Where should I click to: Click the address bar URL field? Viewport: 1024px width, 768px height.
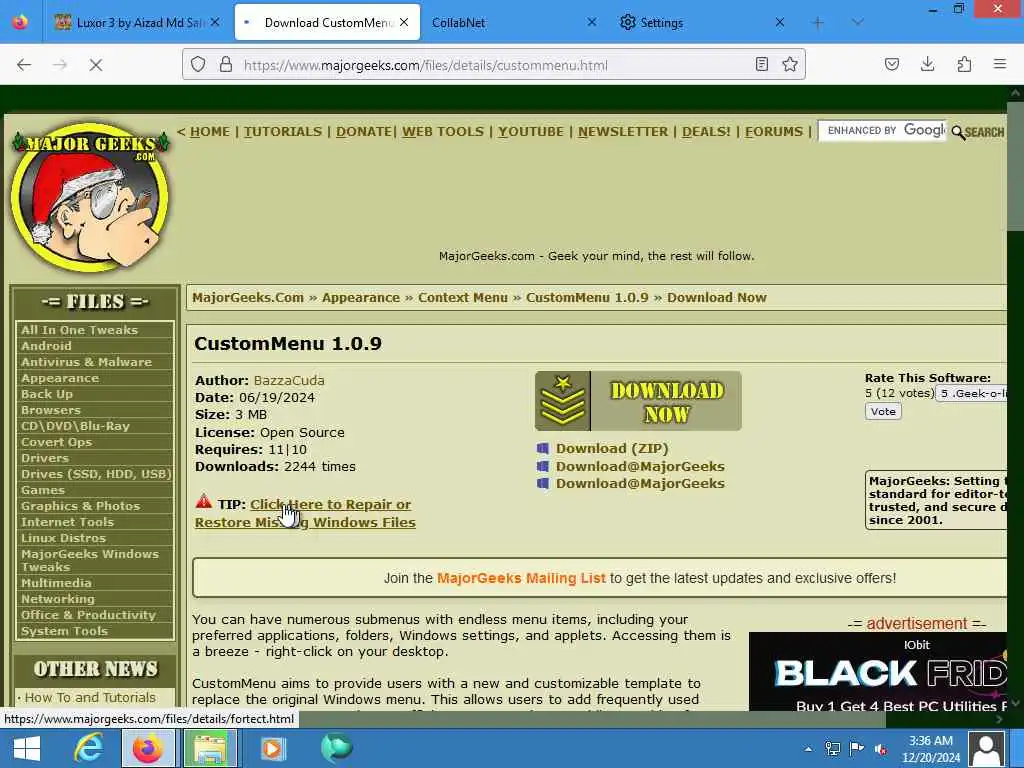(496, 65)
